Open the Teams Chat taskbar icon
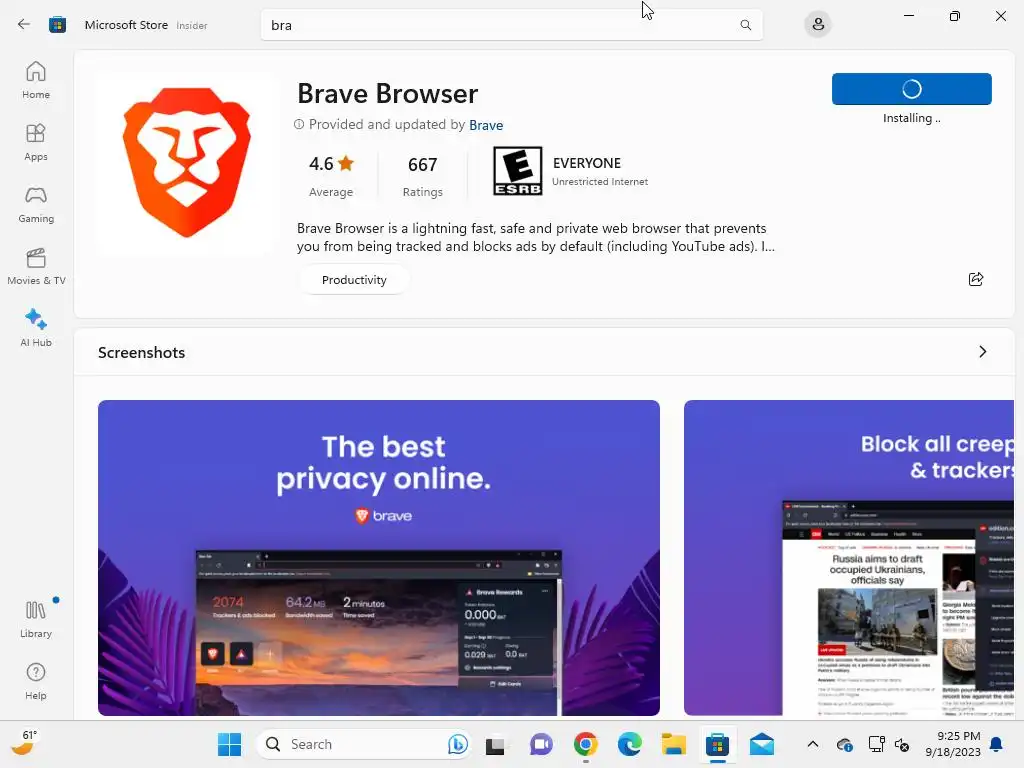Viewport: 1024px width, 768px height. [541, 744]
